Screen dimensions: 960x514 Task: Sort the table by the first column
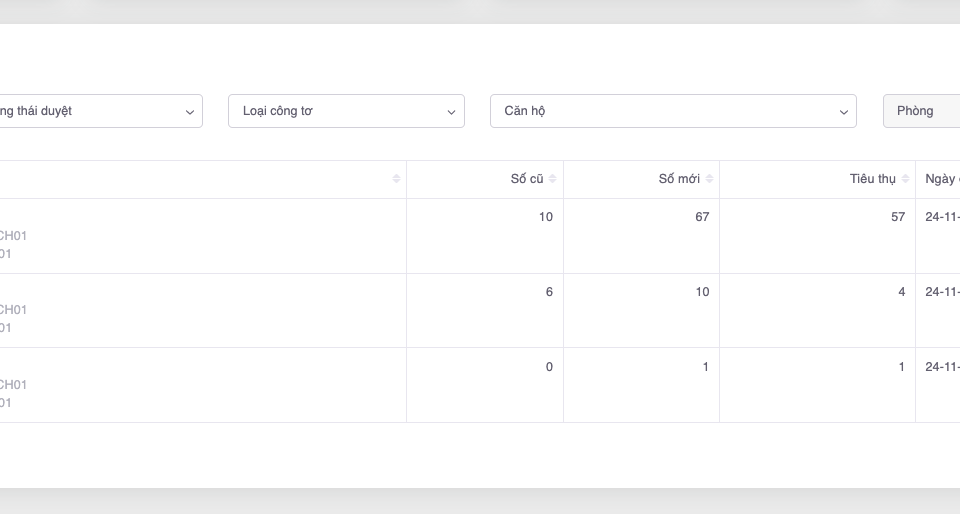[396, 179]
